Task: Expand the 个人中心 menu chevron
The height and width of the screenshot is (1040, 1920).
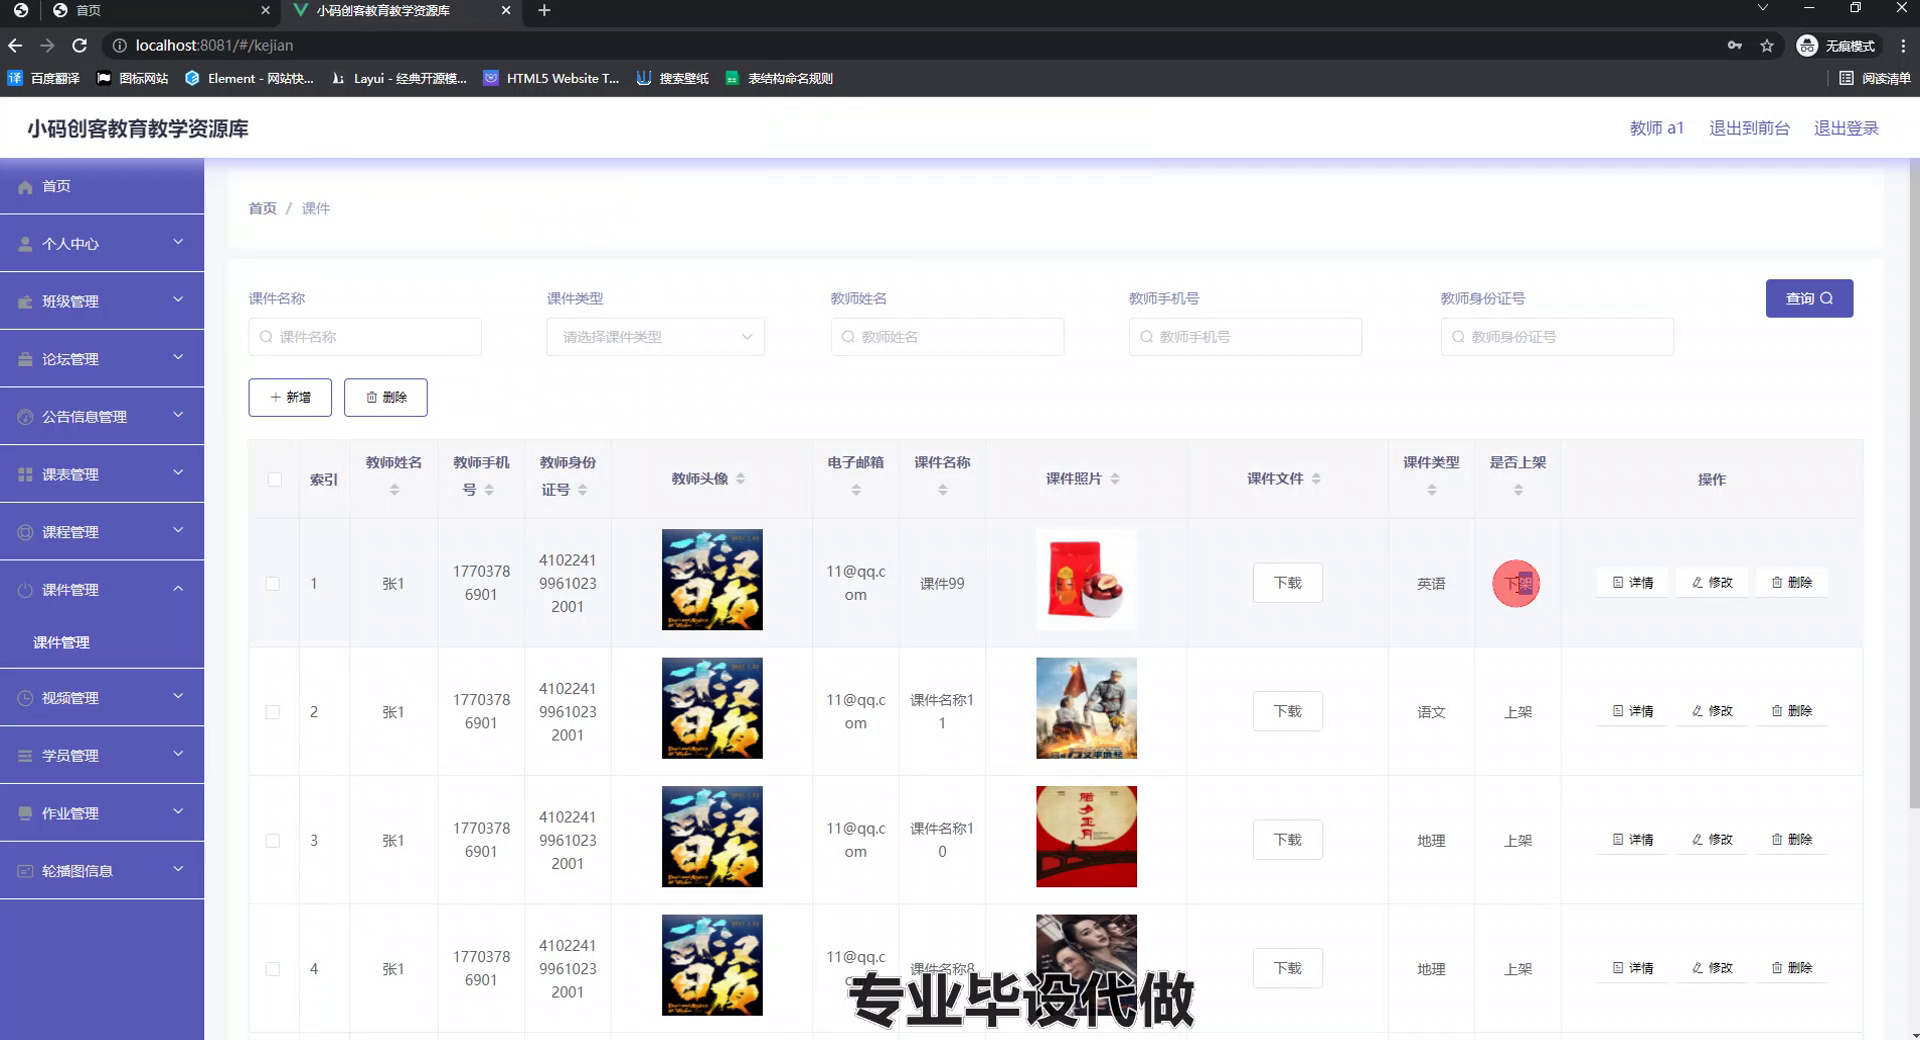Action: click(178, 242)
